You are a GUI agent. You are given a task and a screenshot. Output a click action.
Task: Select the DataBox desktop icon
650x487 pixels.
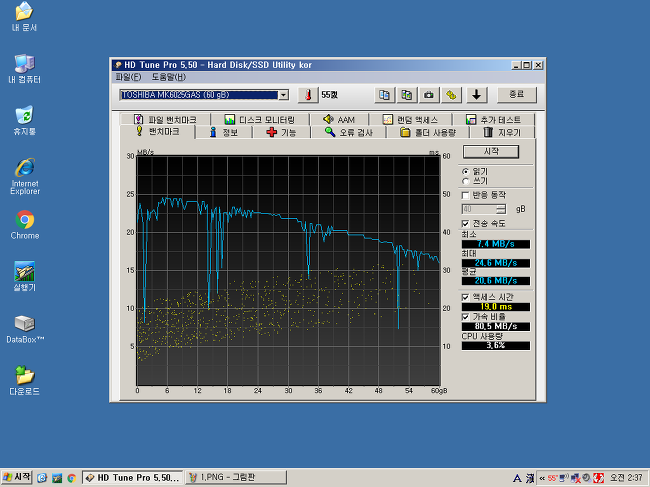click(25, 329)
